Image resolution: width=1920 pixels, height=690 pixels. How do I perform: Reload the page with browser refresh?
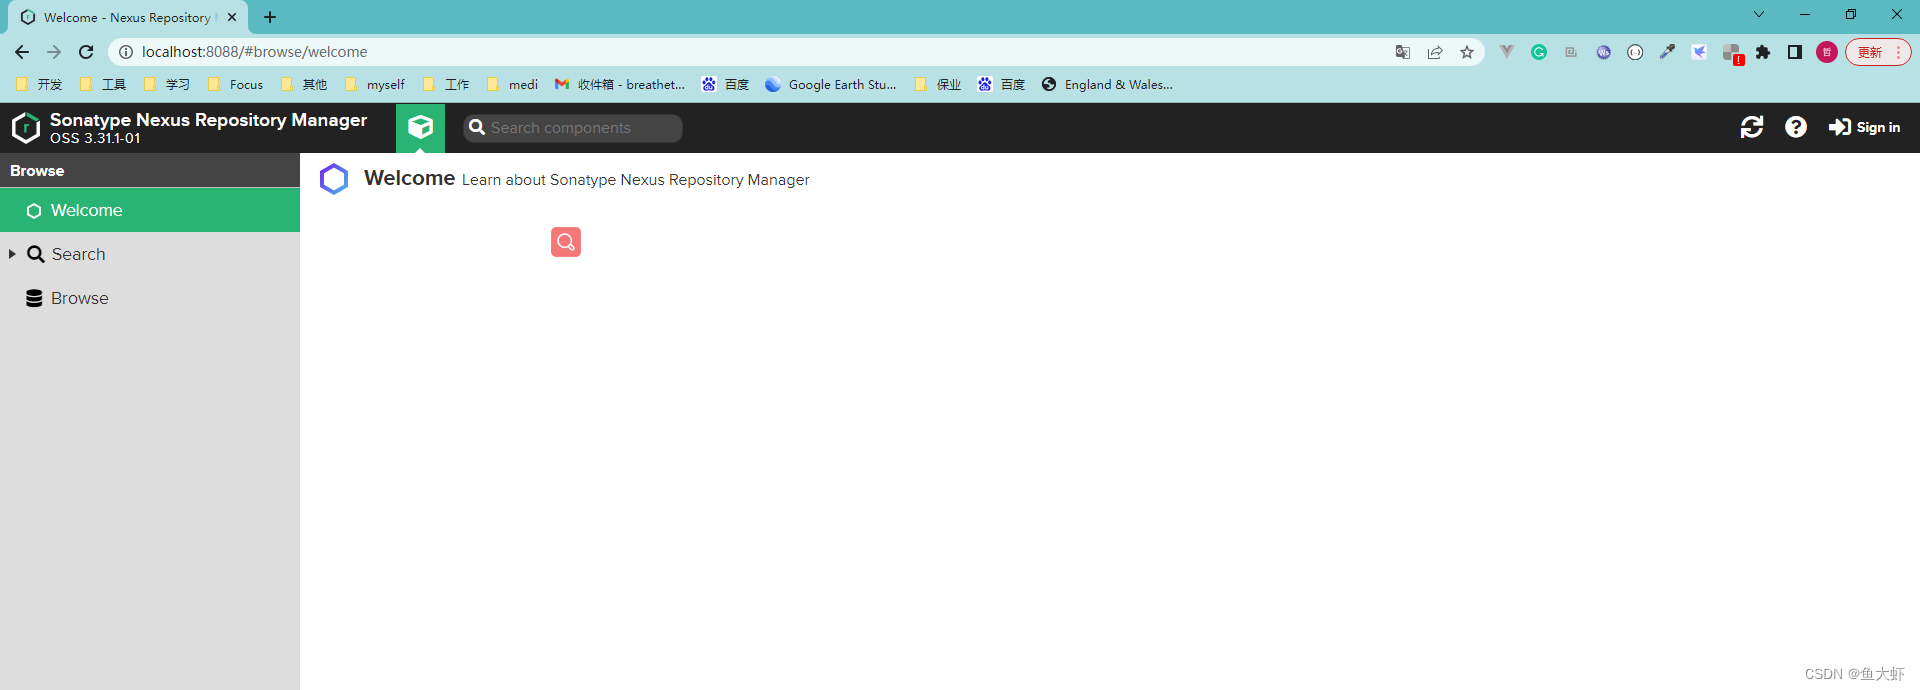(86, 52)
